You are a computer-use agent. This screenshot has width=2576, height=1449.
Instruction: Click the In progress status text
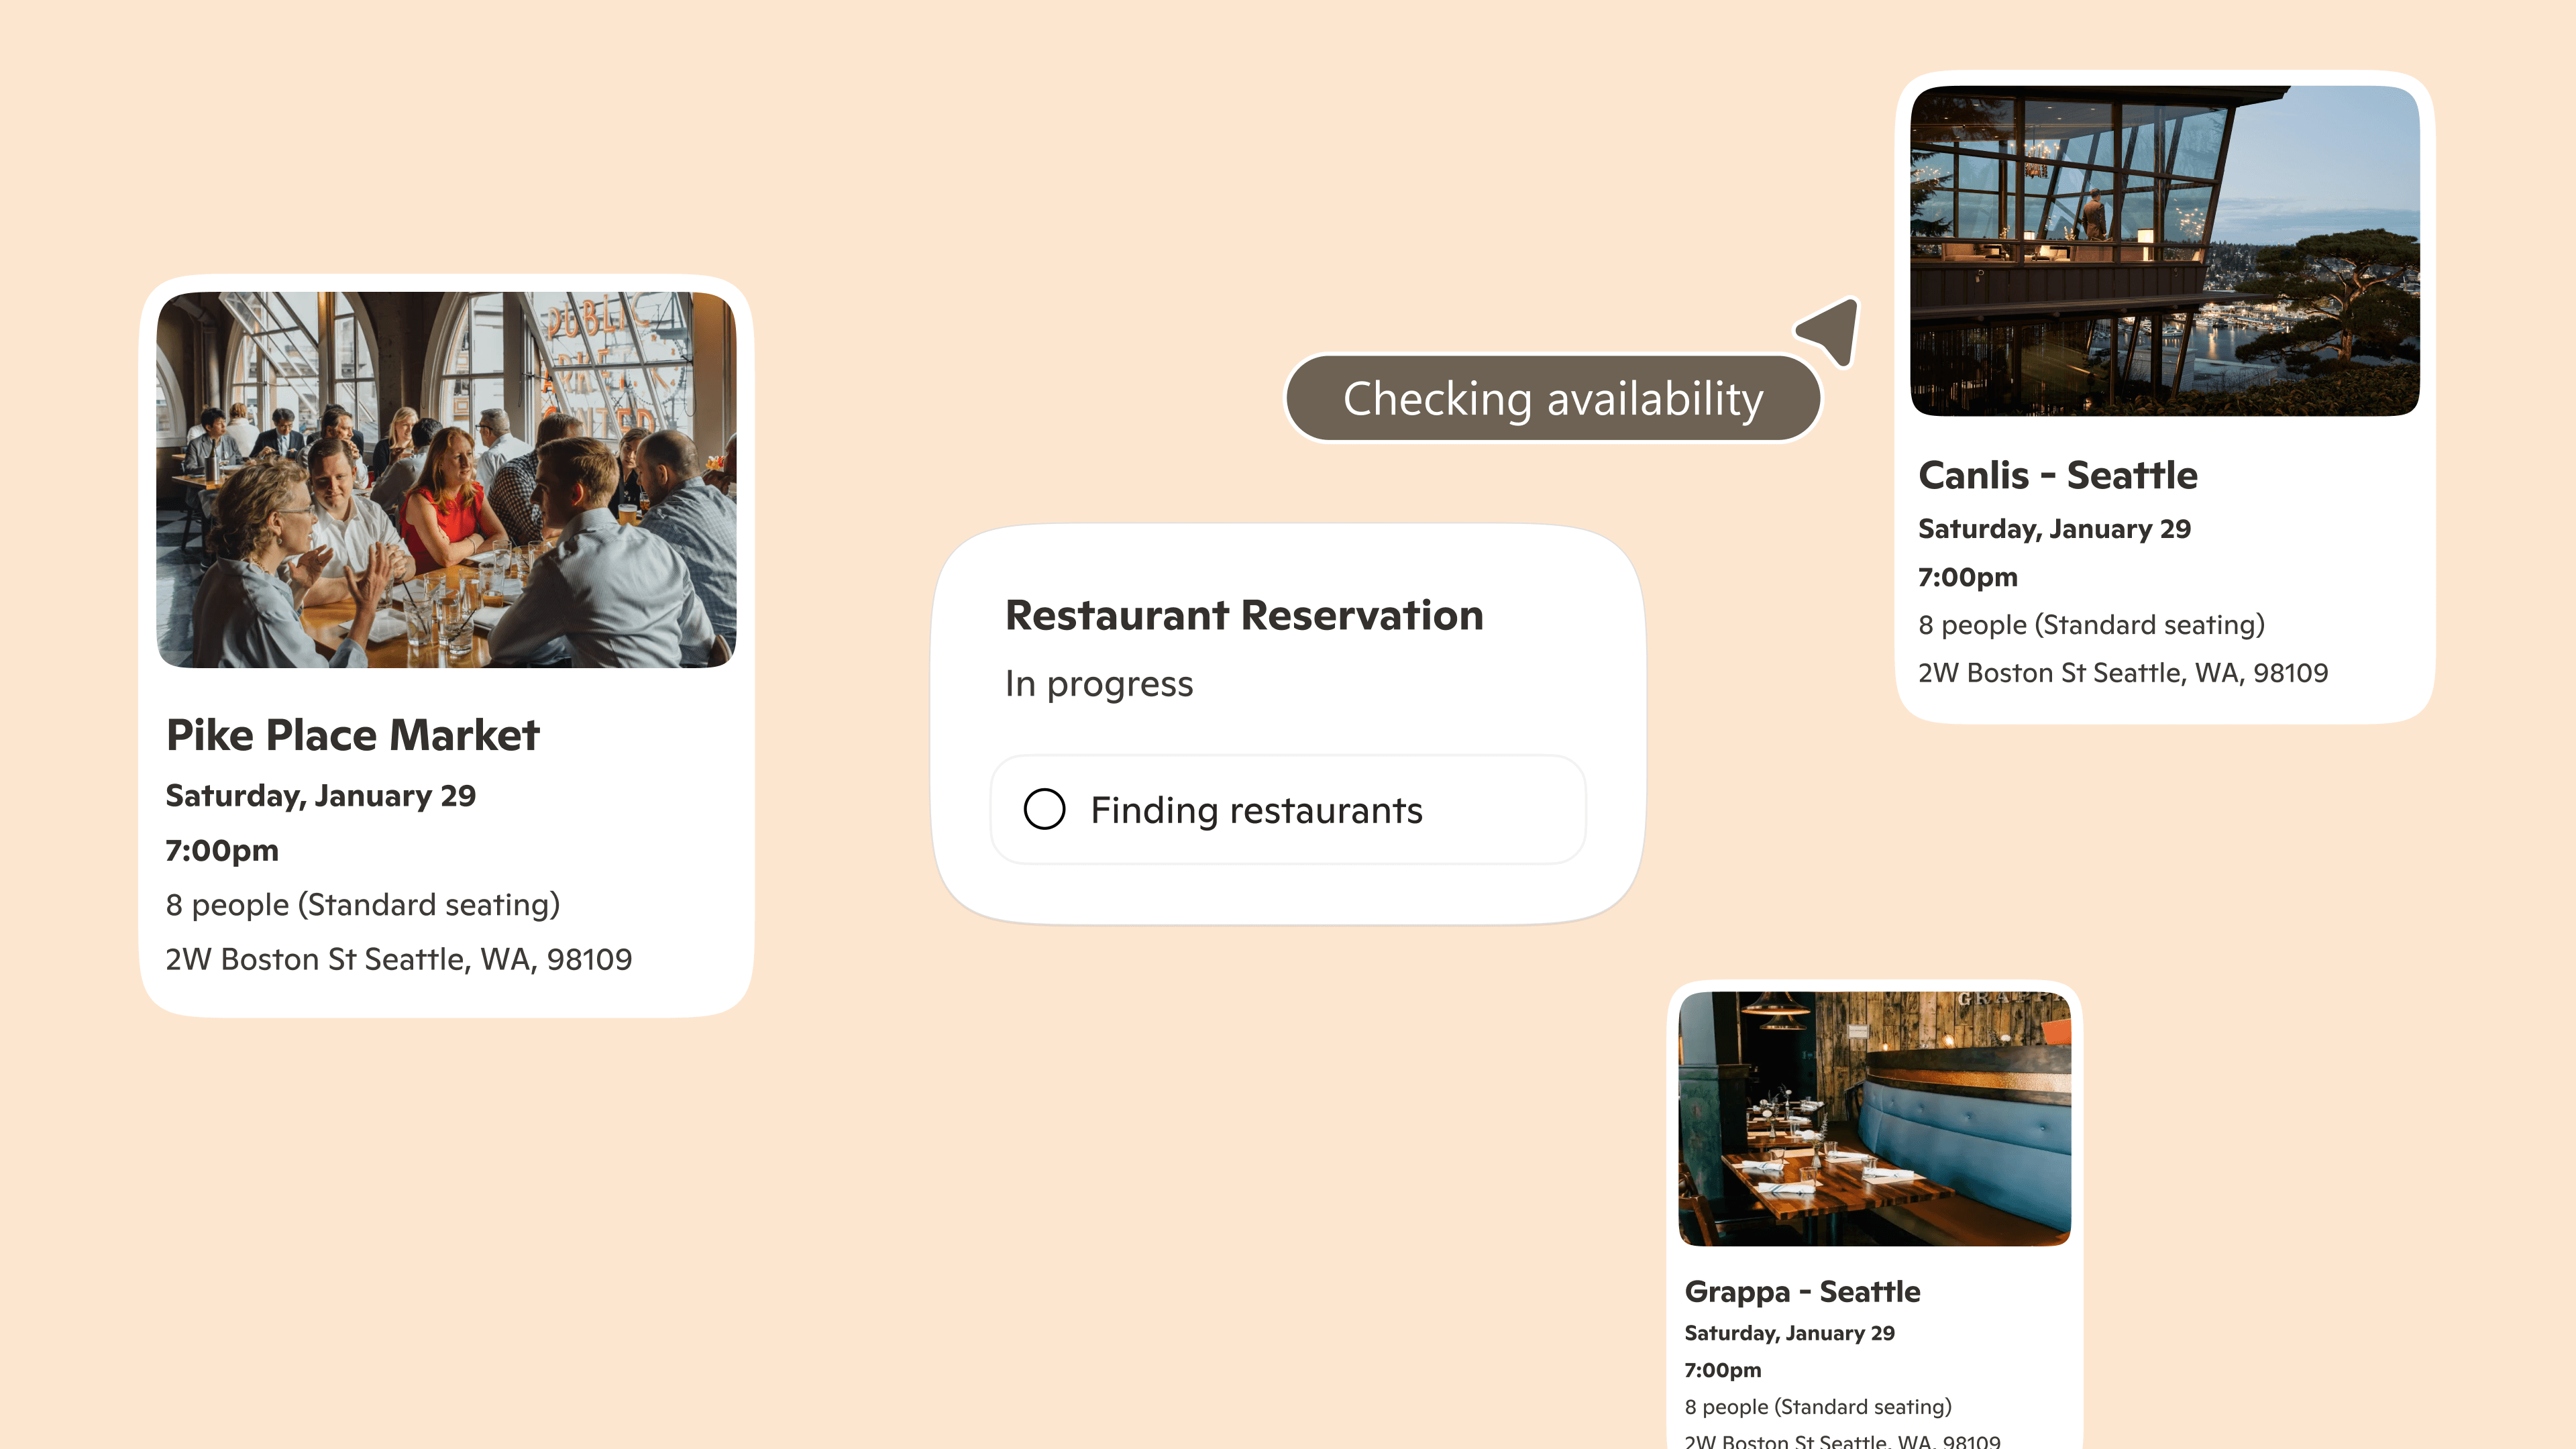click(1098, 684)
